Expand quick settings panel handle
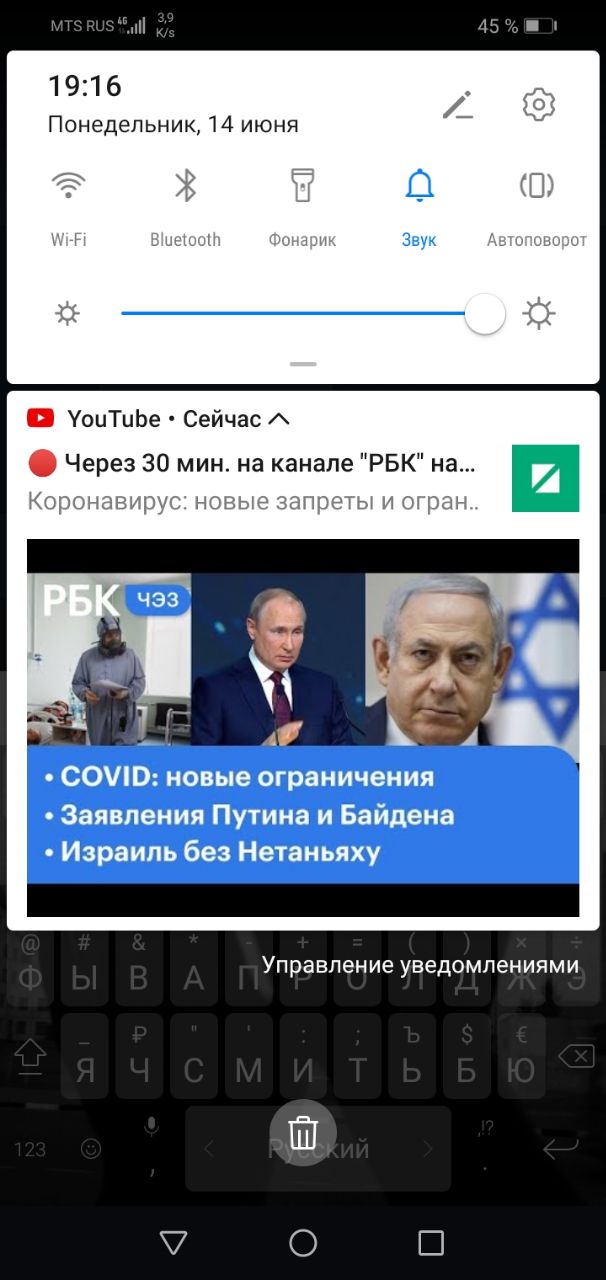The width and height of the screenshot is (606, 1280). pyautogui.click(x=303, y=365)
